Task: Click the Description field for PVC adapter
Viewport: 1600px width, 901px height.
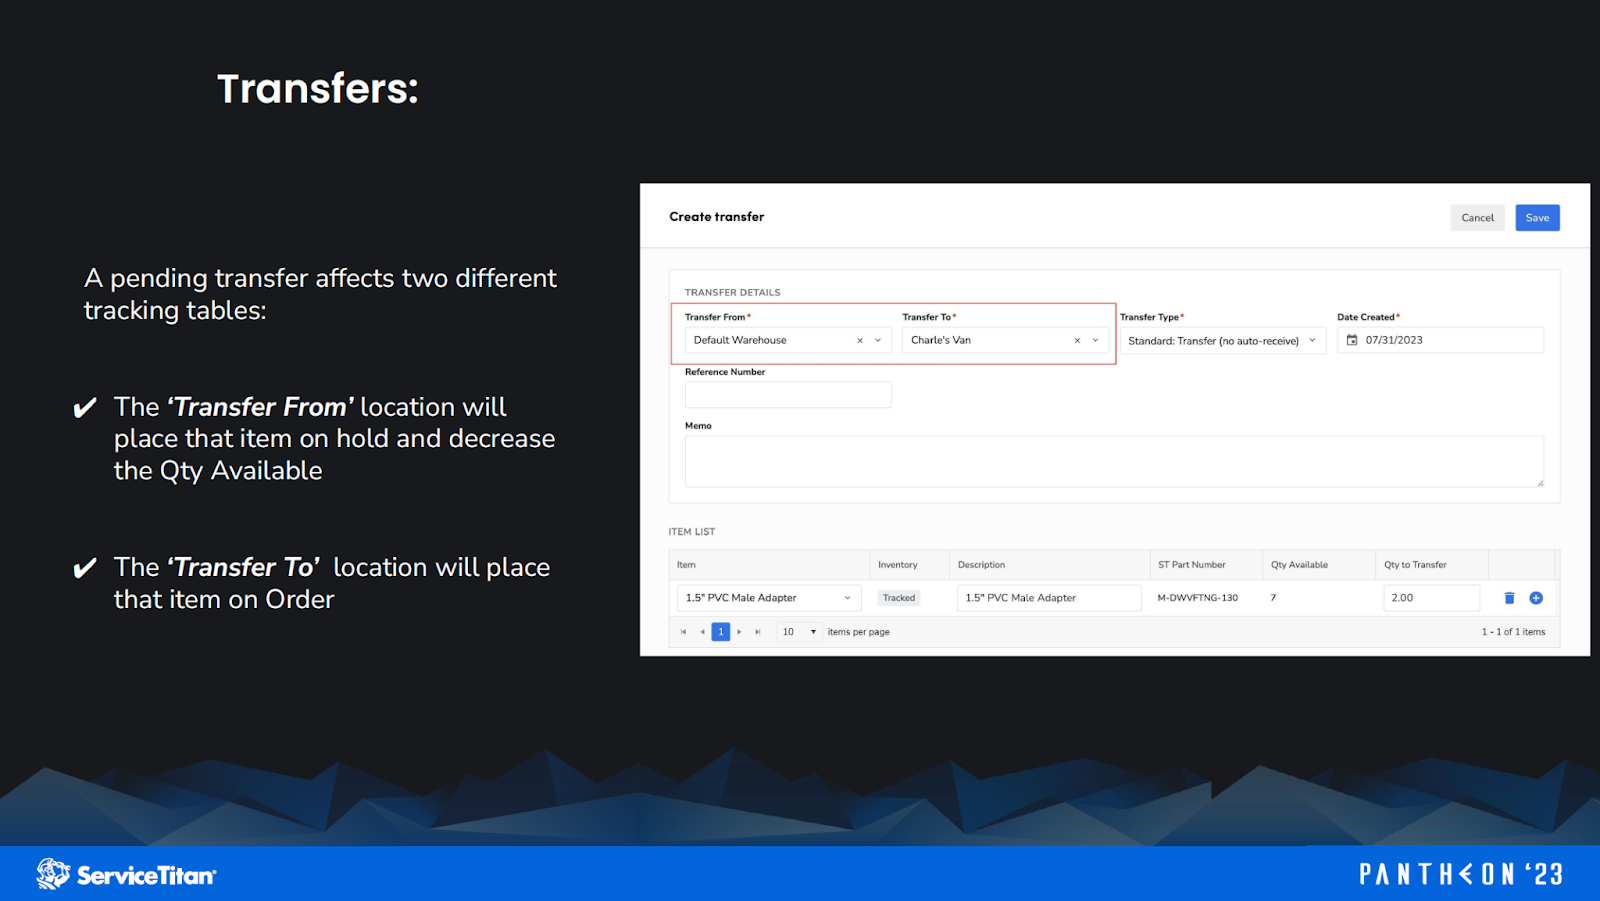Action: coord(1049,598)
